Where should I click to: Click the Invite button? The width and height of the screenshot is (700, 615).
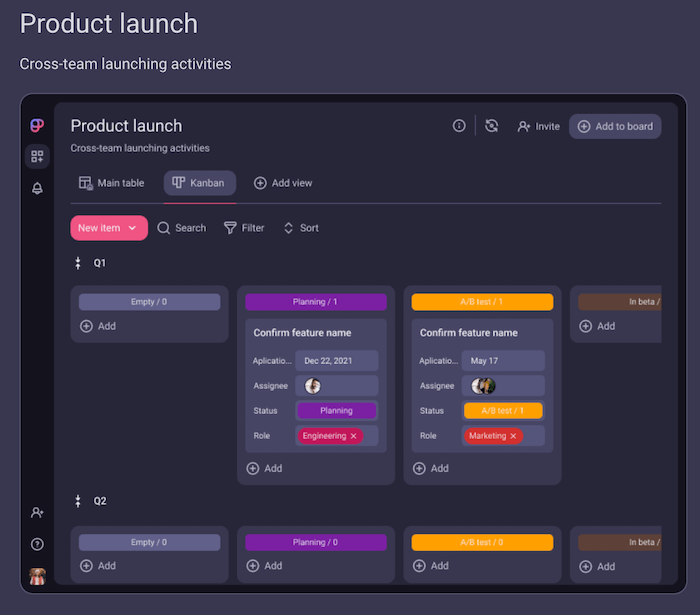(x=538, y=126)
